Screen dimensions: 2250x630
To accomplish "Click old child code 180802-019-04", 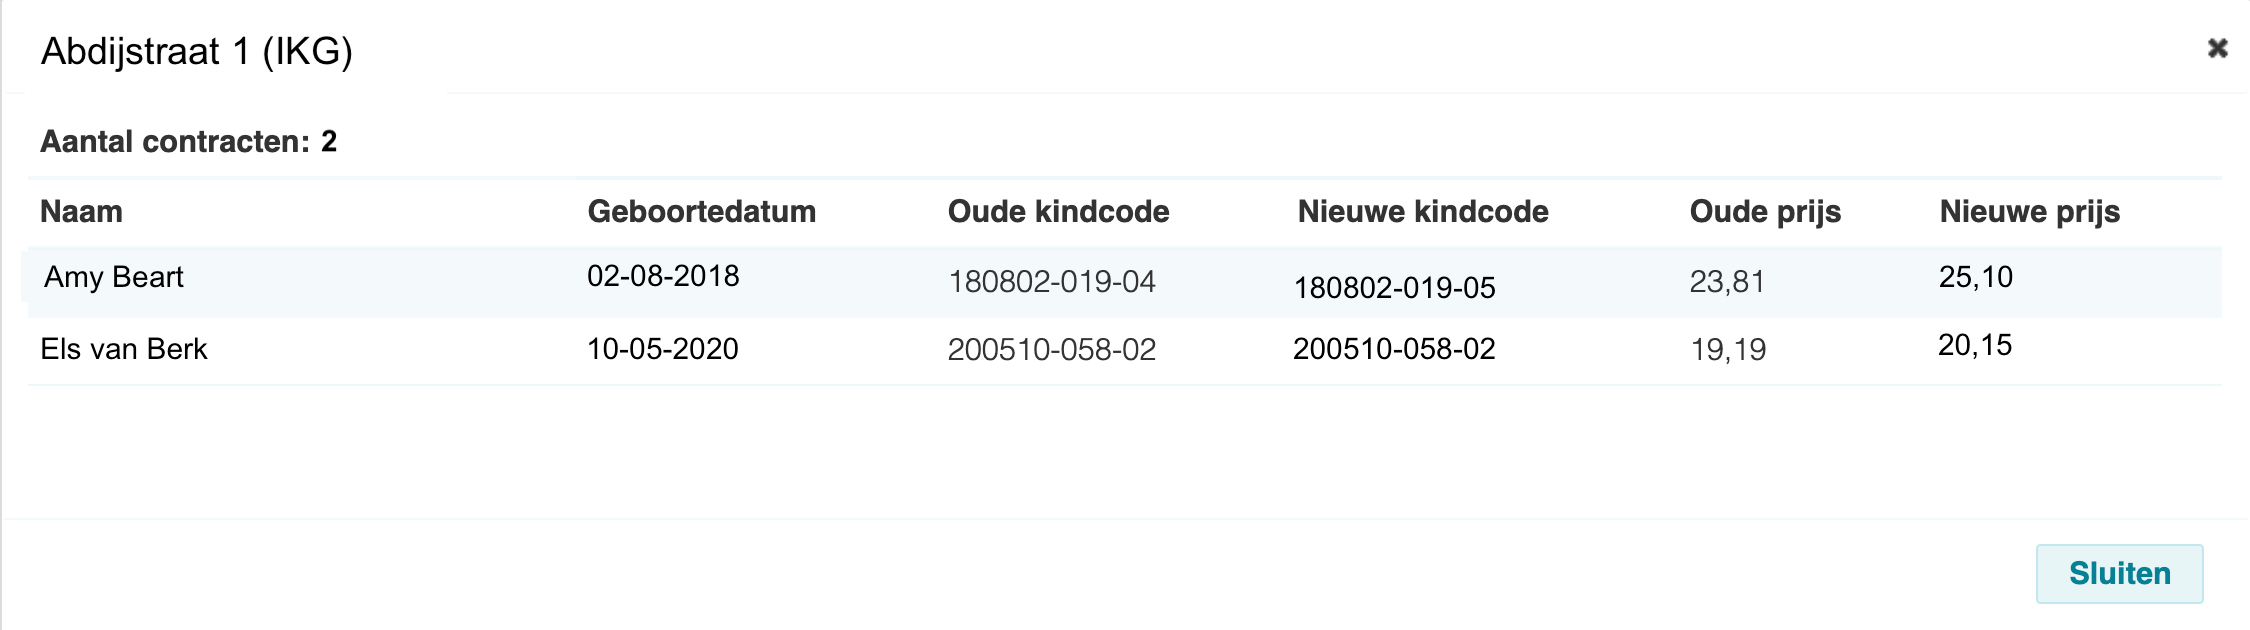I will click(x=1051, y=282).
